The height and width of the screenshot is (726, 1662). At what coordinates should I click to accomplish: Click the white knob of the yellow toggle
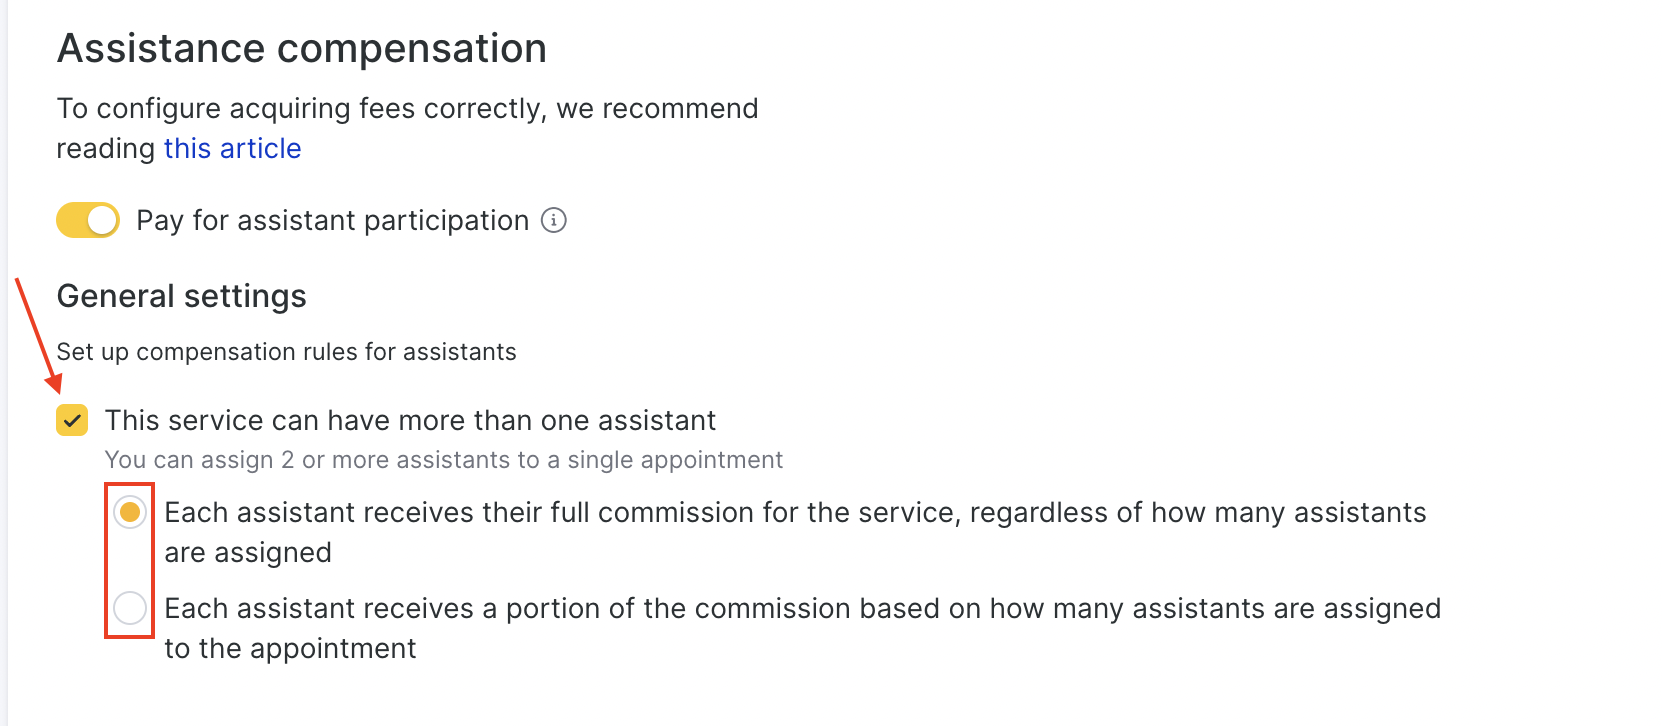(102, 220)
